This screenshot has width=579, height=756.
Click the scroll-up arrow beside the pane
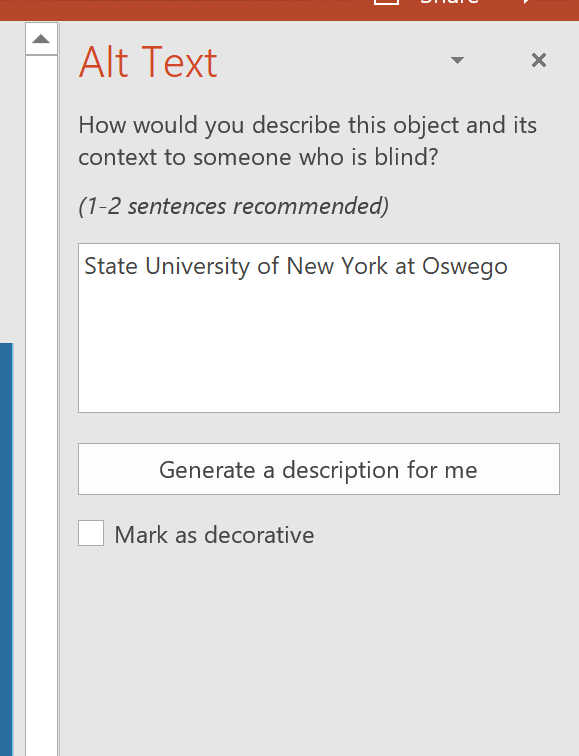click(41, 39)
